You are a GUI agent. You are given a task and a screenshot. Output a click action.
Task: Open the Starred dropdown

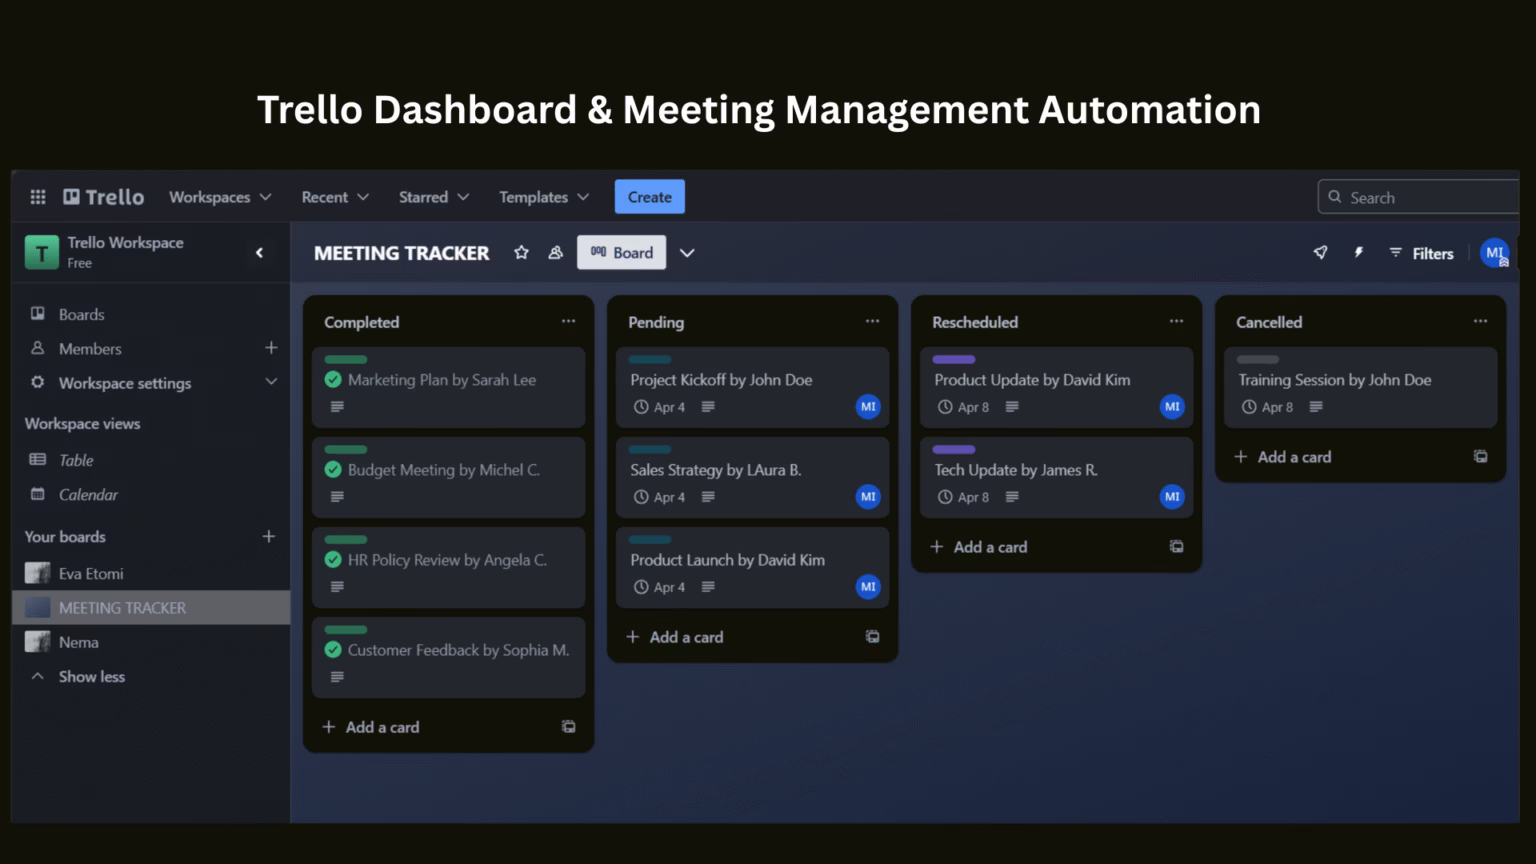(434, 197)
